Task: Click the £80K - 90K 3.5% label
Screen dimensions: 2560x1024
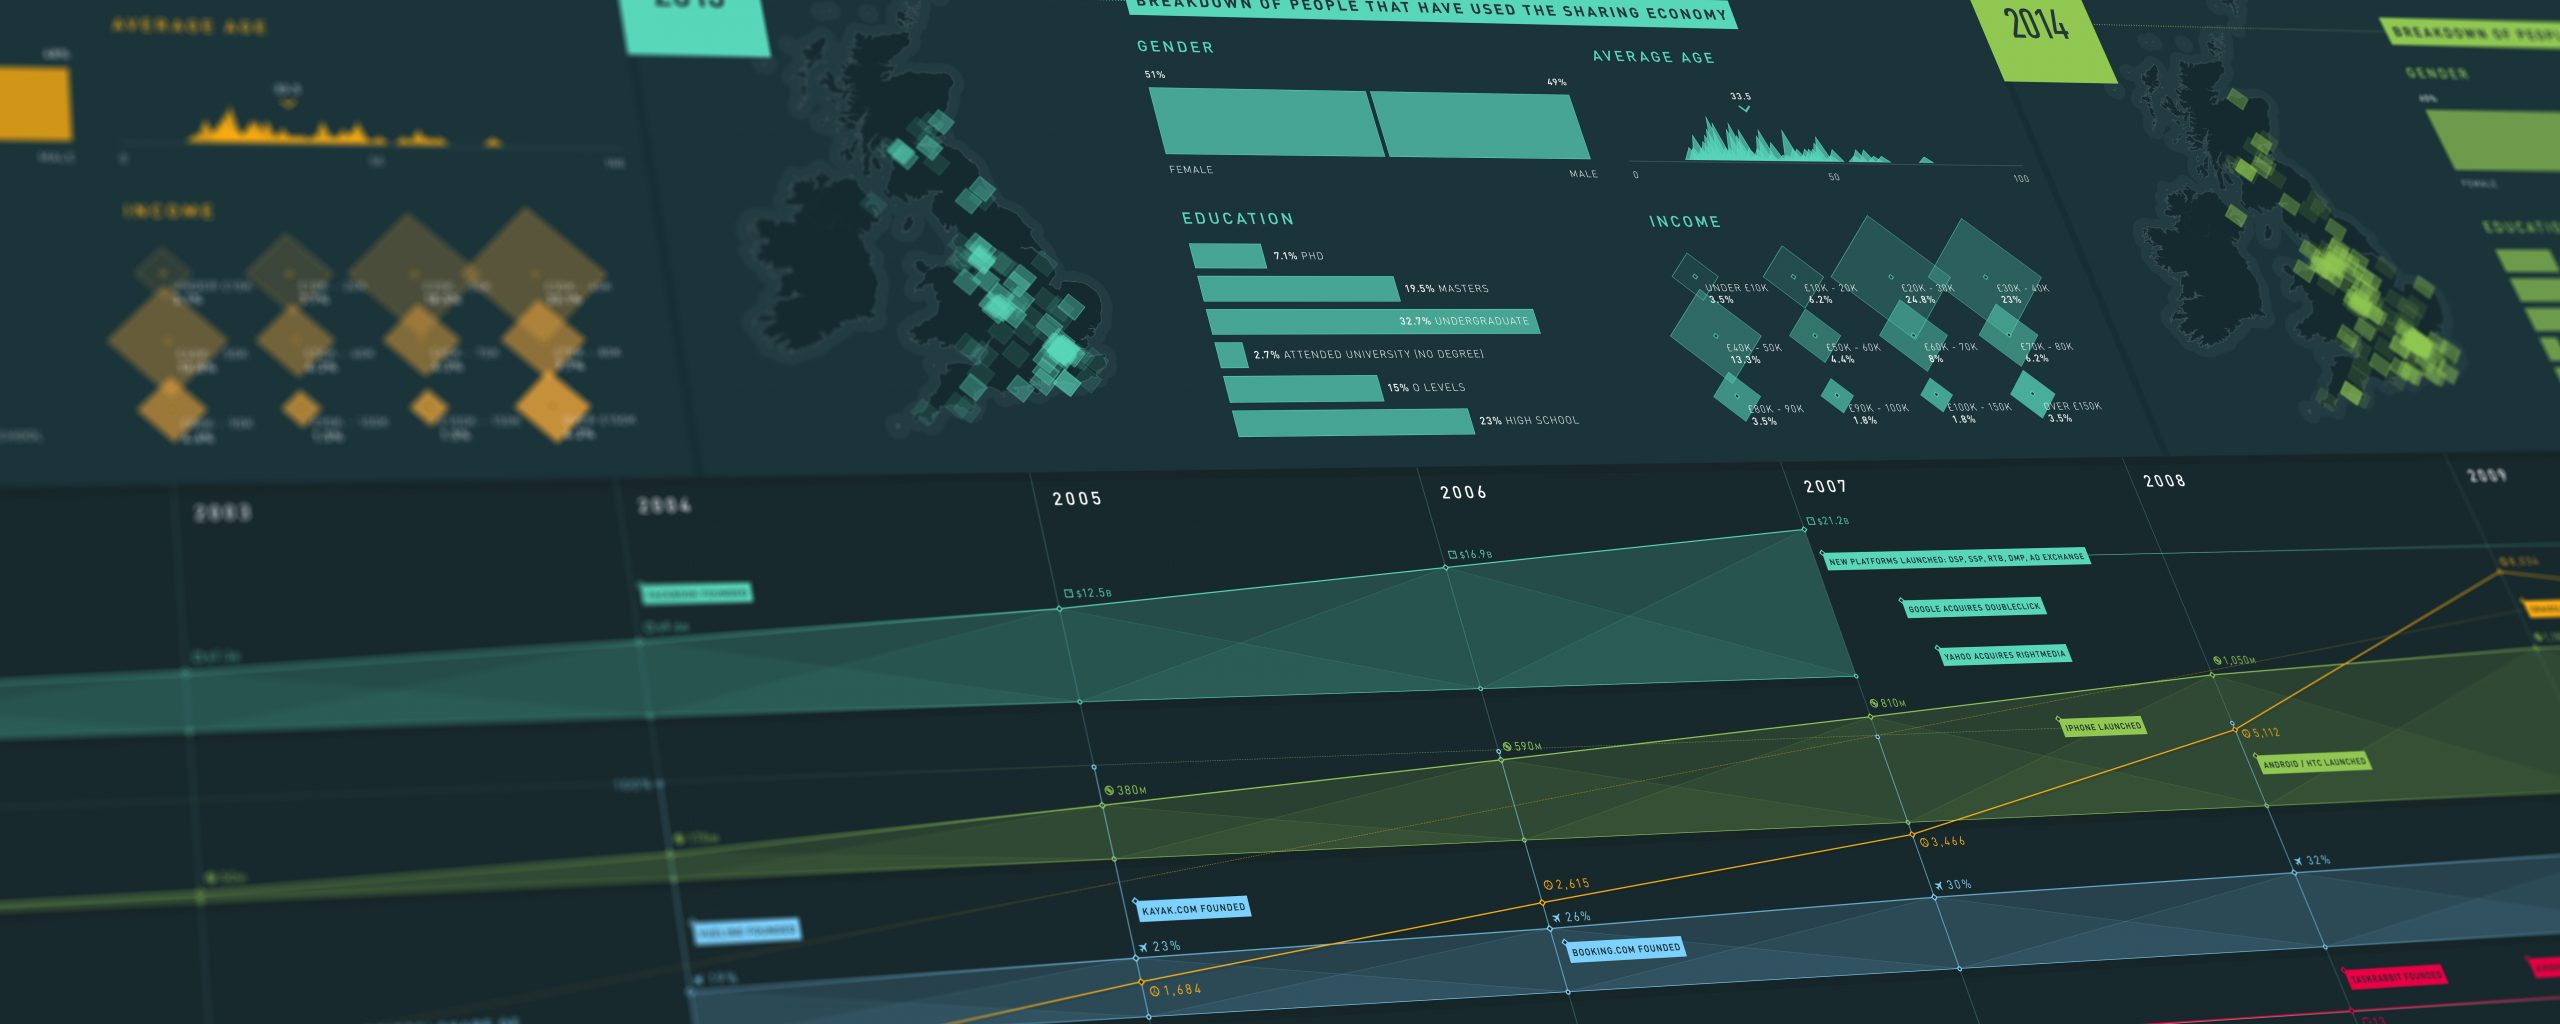Action: tap(1776, 414)
